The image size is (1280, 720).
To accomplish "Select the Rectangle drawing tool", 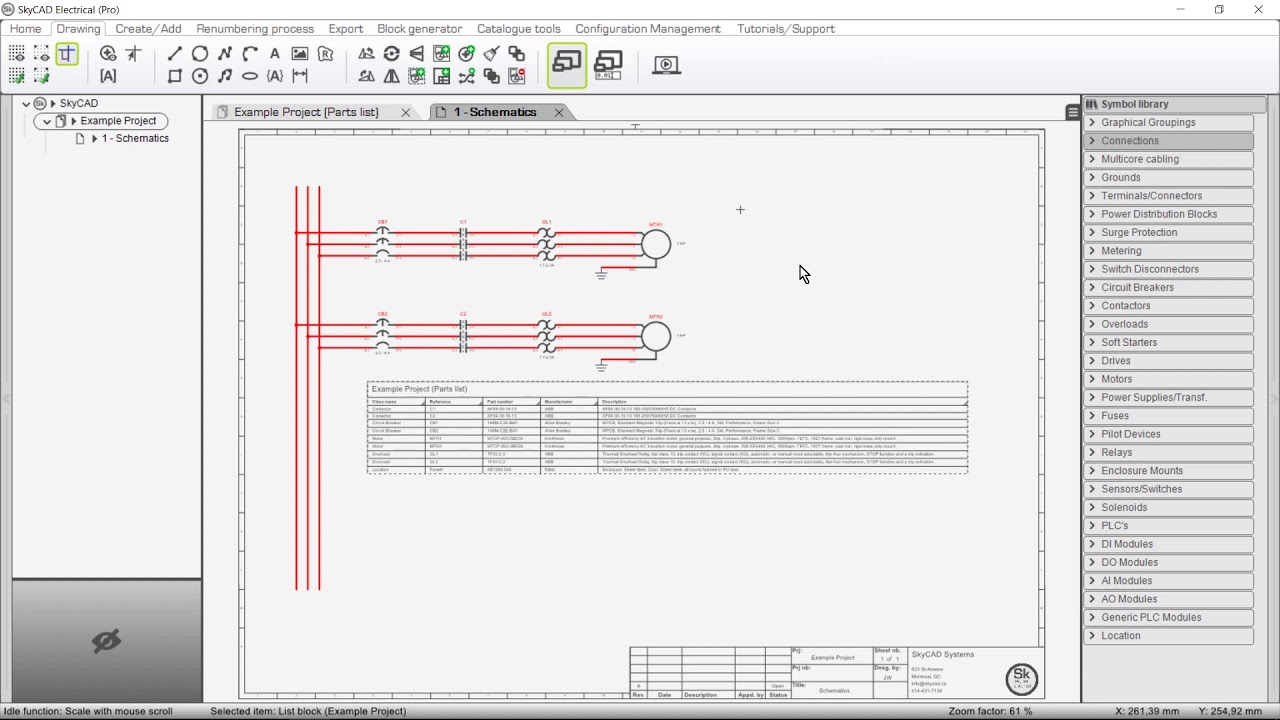I will pyautogui.click(x=175, y=76).
